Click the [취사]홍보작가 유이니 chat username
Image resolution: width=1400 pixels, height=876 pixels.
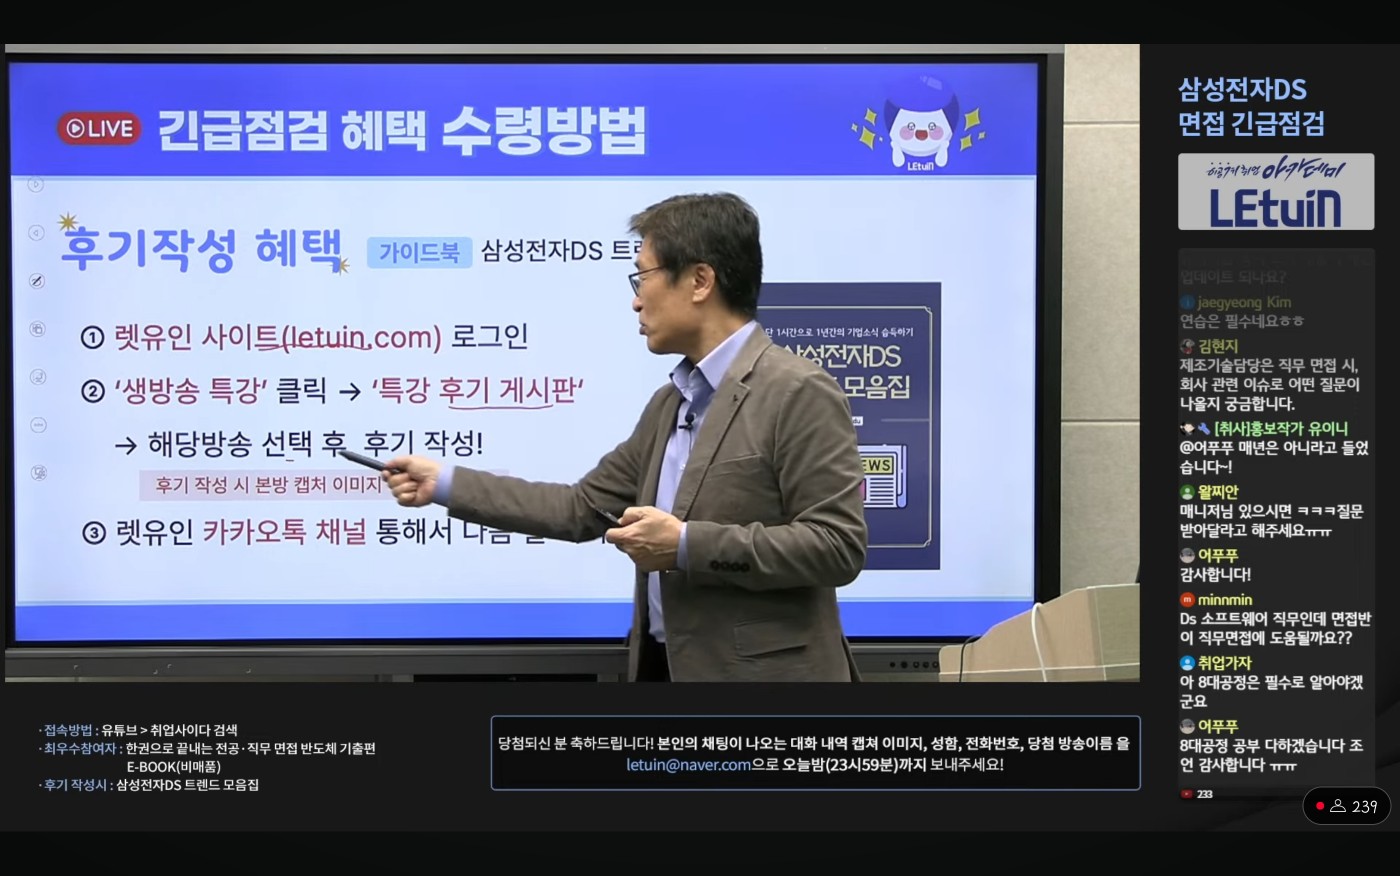[x=1280, y=428]
